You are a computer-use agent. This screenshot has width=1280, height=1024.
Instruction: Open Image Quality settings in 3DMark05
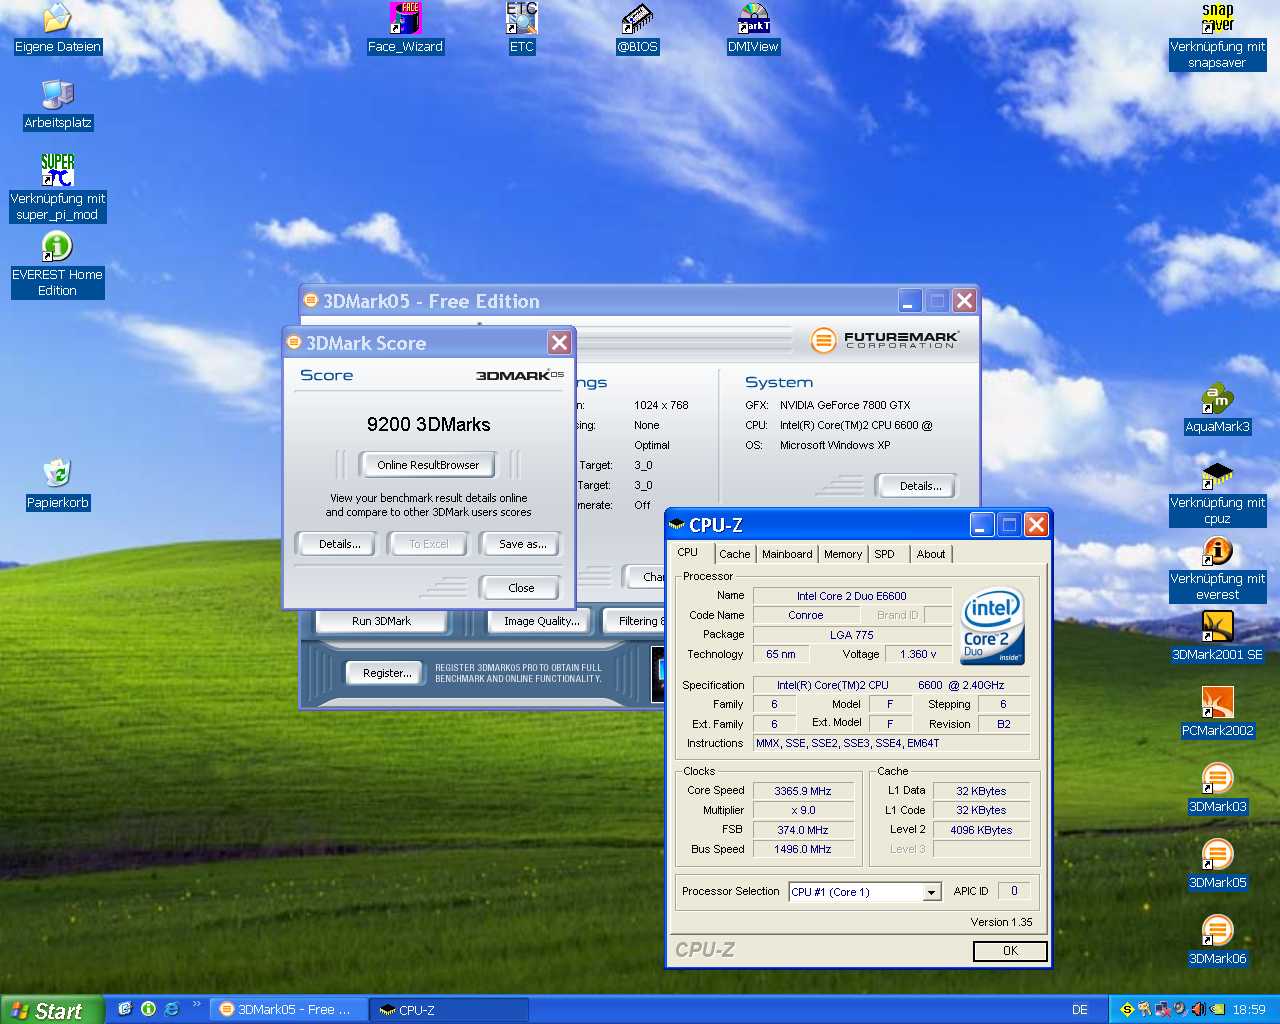click(x=541, y=621)
